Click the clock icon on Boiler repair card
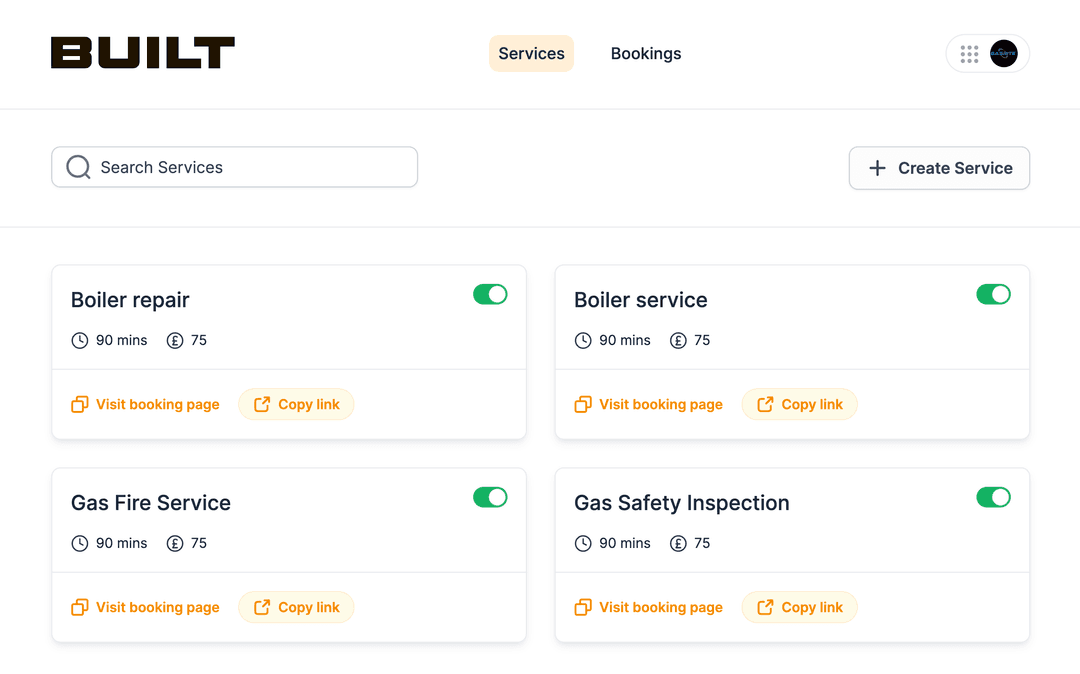The width and height of the screenshot is (1080, 674). (x=80, y=340)
